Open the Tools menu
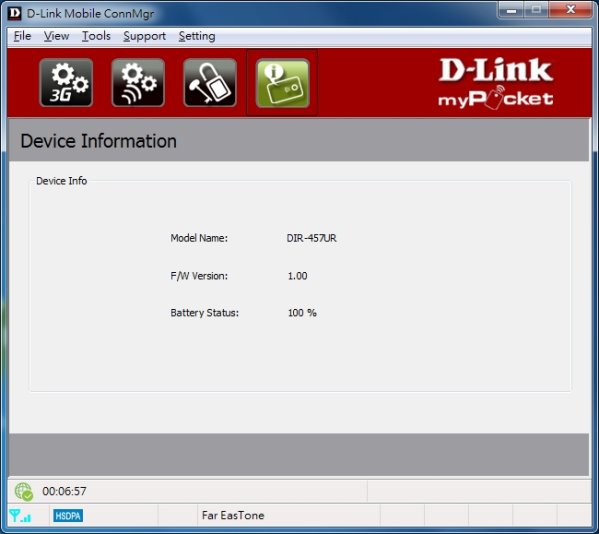Image resolution: width=599 pixels, height=534 pixels. [96, 36]
